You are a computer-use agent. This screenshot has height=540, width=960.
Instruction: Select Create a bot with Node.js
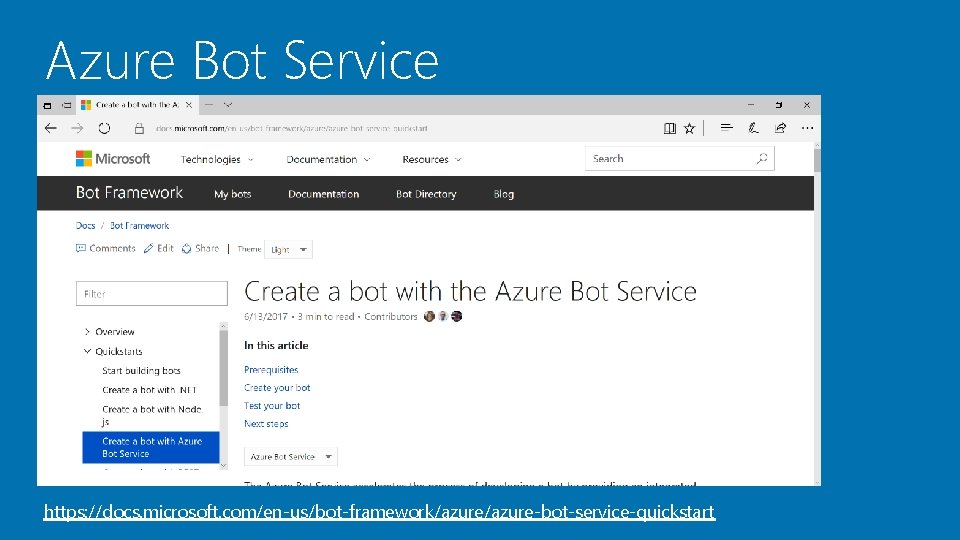[152, 415]
